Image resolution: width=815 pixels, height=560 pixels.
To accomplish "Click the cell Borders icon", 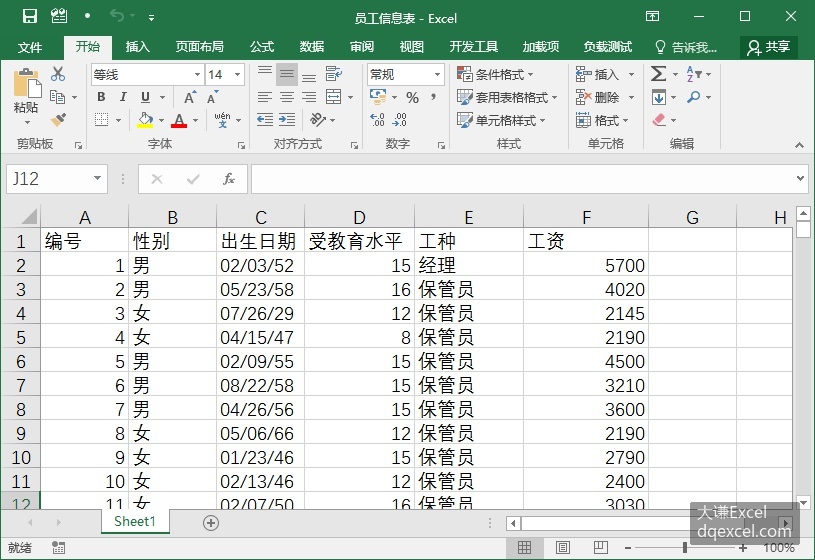I will tap(101, 120).
